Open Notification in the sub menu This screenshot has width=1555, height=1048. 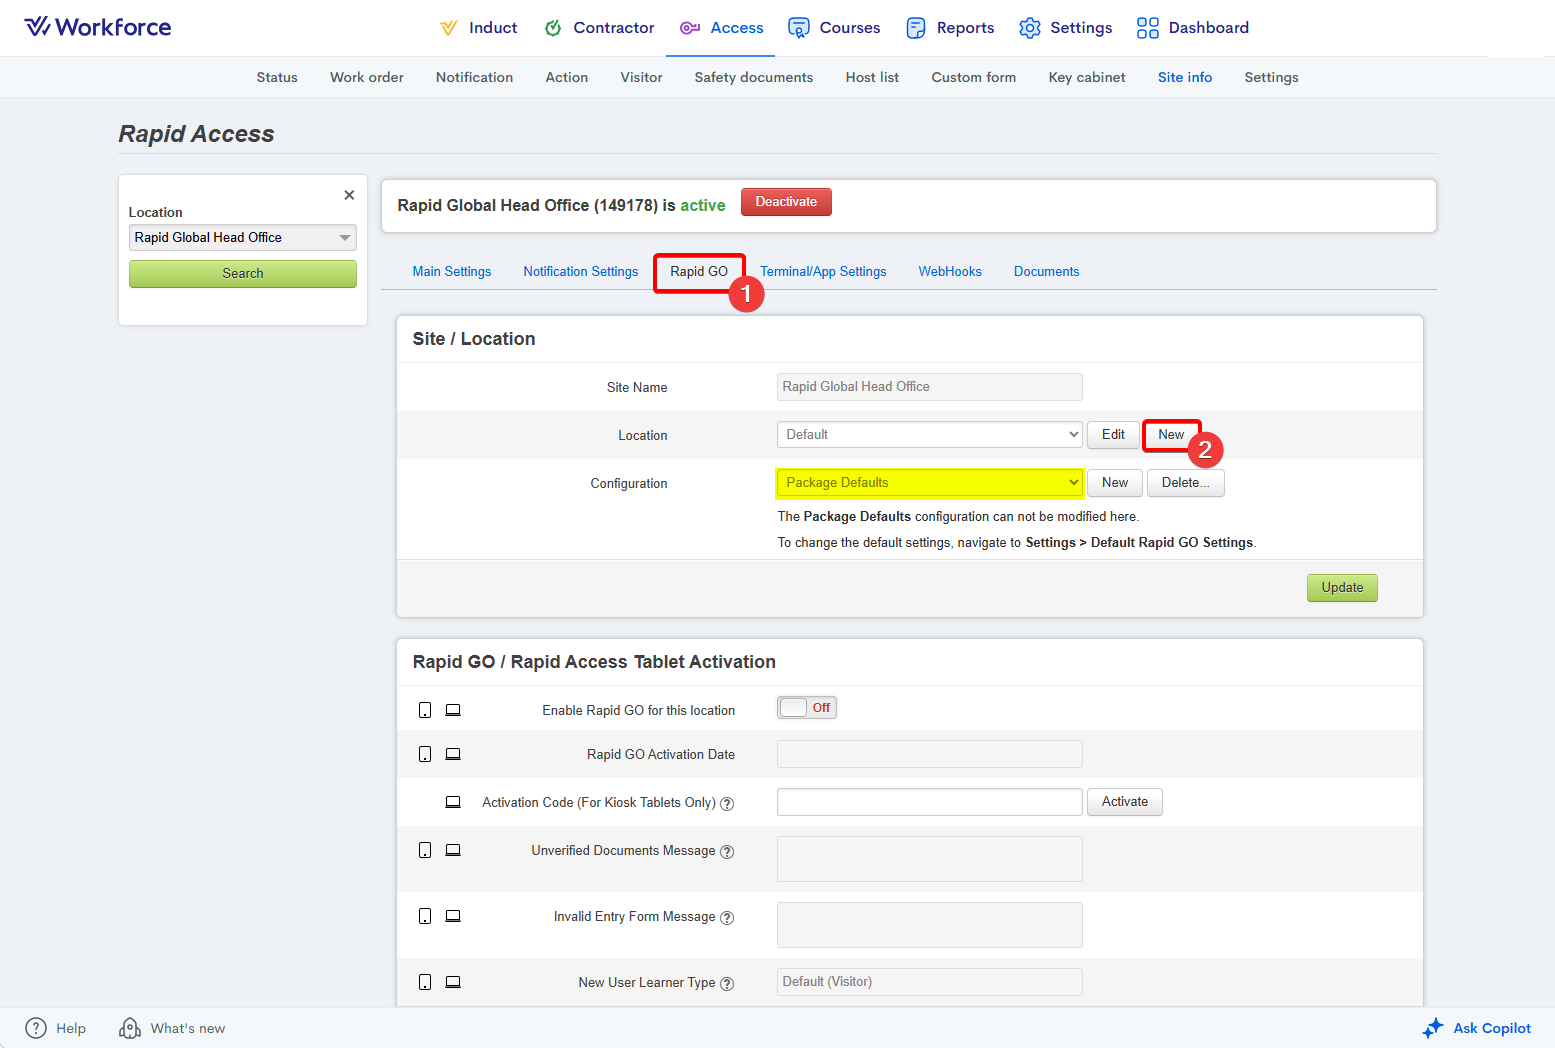[x=474, y=77]
